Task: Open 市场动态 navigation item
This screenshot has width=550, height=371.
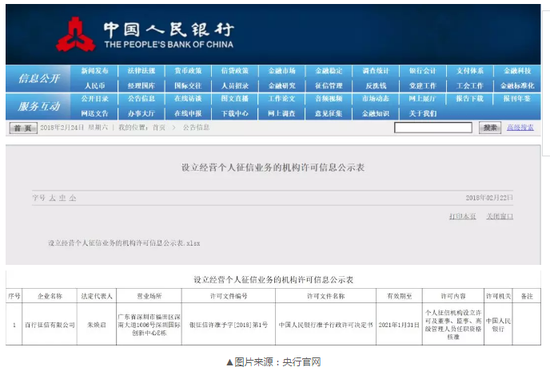Action: (376, 99)
